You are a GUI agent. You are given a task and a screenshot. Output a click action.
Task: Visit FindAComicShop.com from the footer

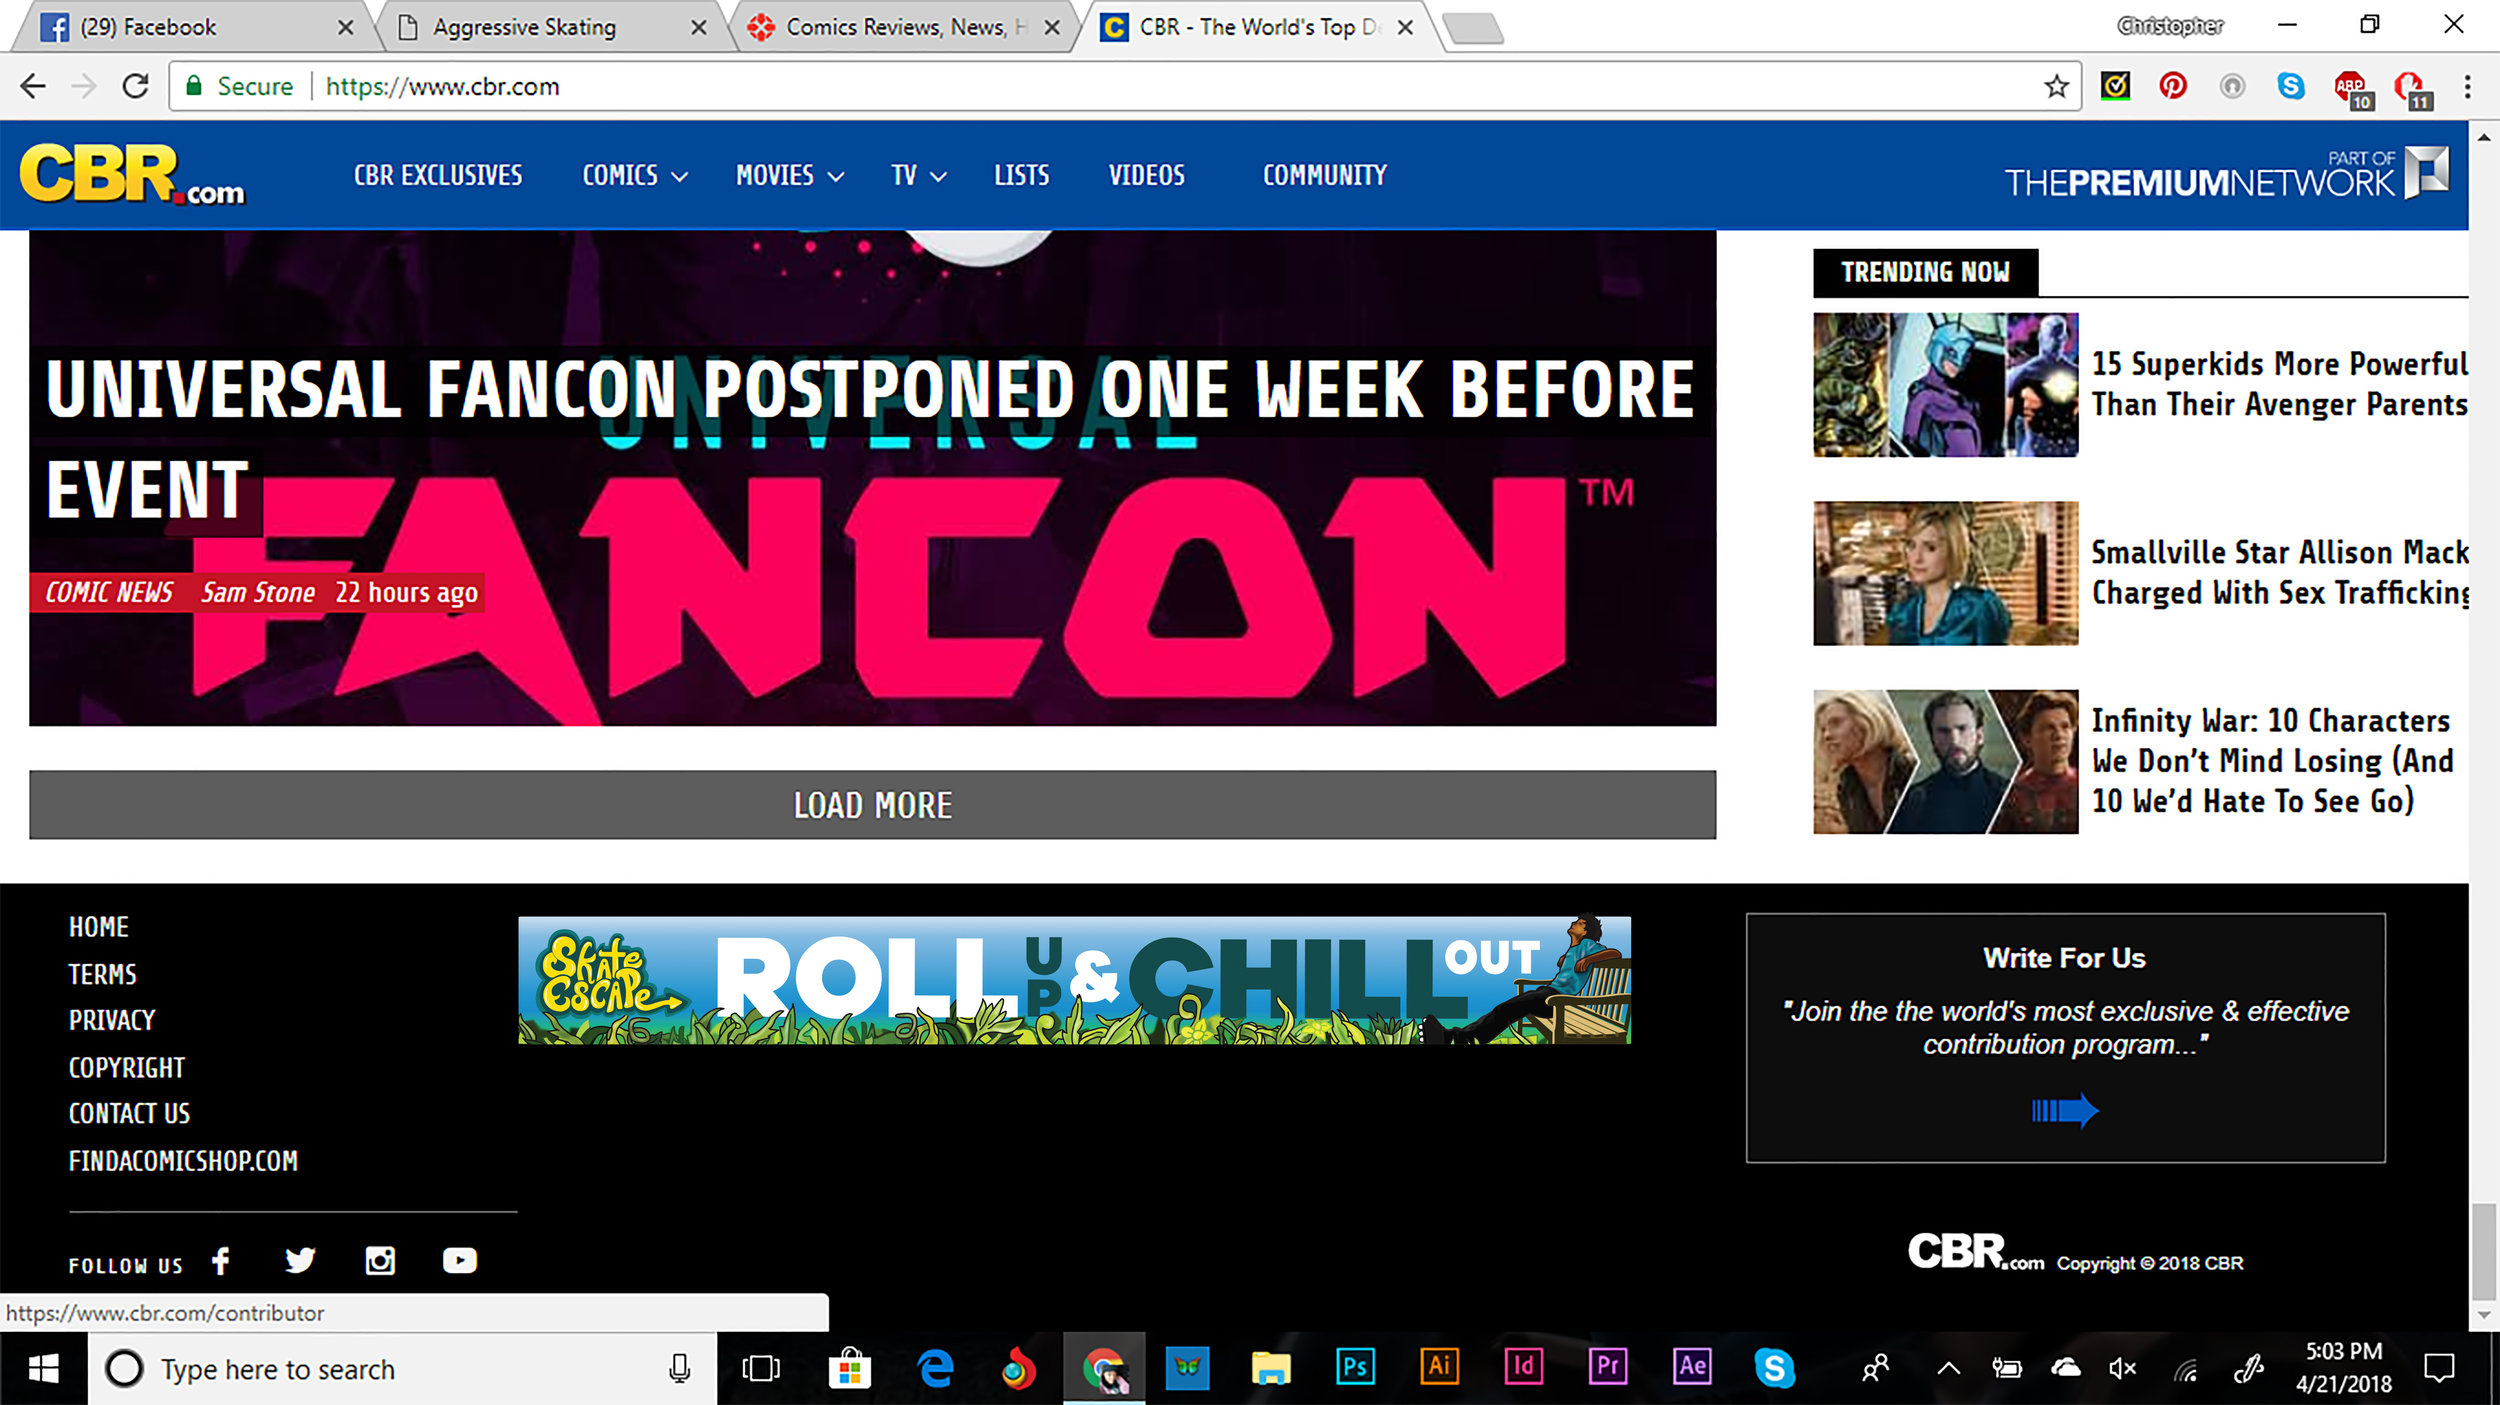[183, 1160]
